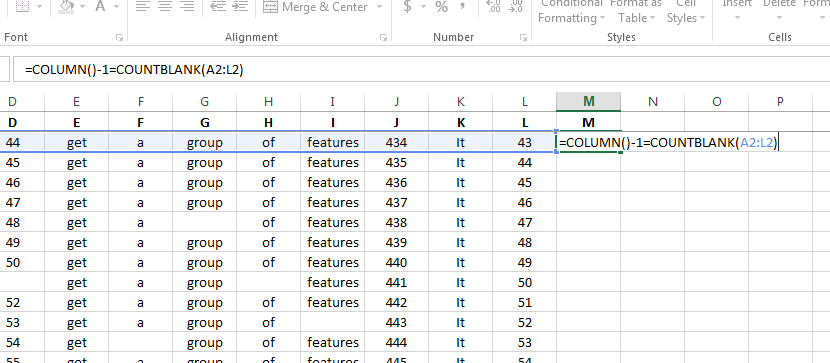Select cell with value 46 in column L
This screenshot has width=830, height=363.
524,202
